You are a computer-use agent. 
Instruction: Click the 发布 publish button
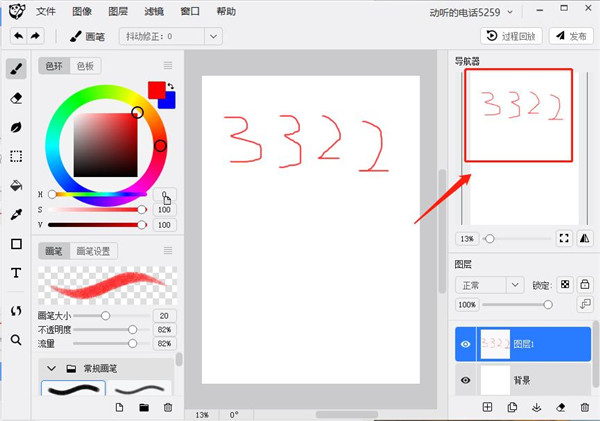click(x=571, y=36)
